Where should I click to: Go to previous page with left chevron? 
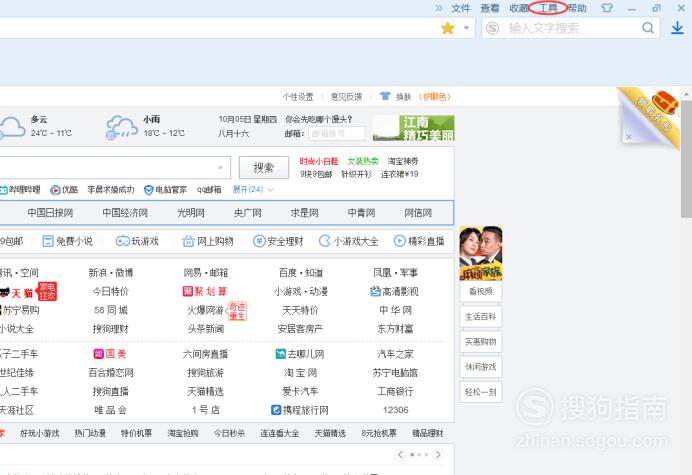tap(400, 454)
